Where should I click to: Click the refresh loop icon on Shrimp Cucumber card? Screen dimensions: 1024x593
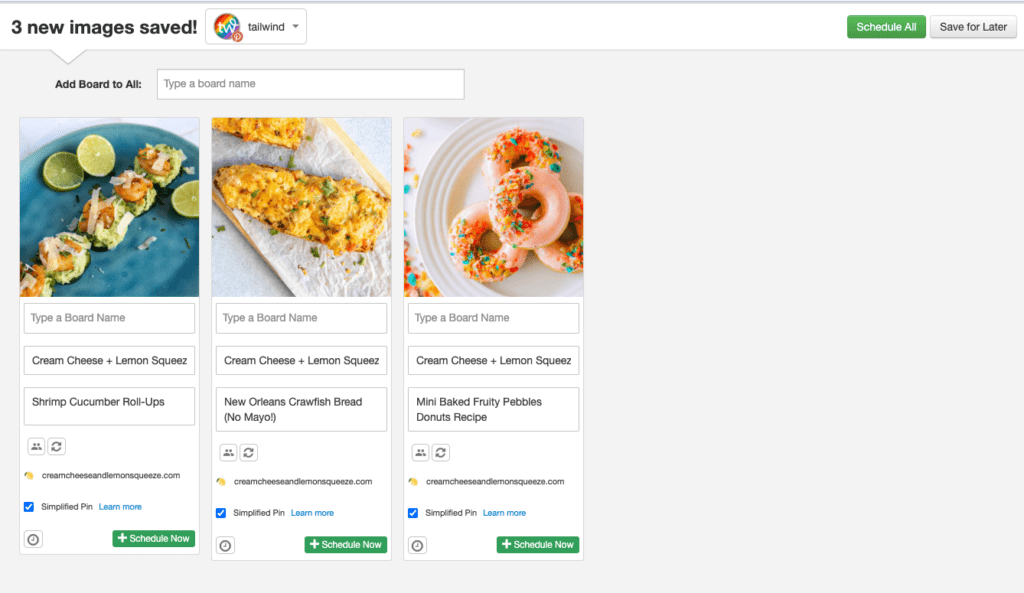(57, 447)
